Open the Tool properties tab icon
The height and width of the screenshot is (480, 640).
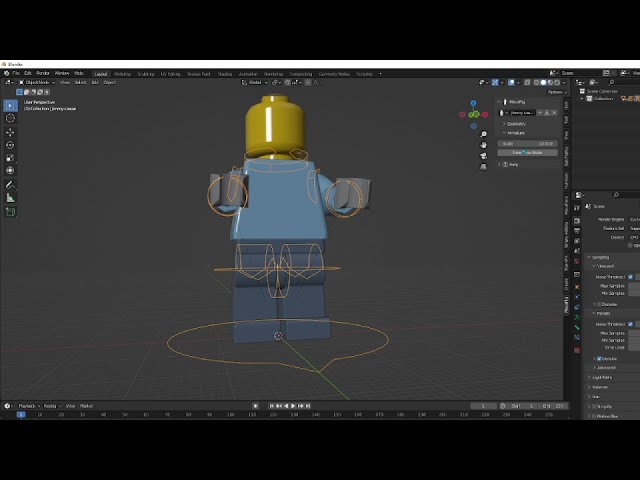click(577, 208)
